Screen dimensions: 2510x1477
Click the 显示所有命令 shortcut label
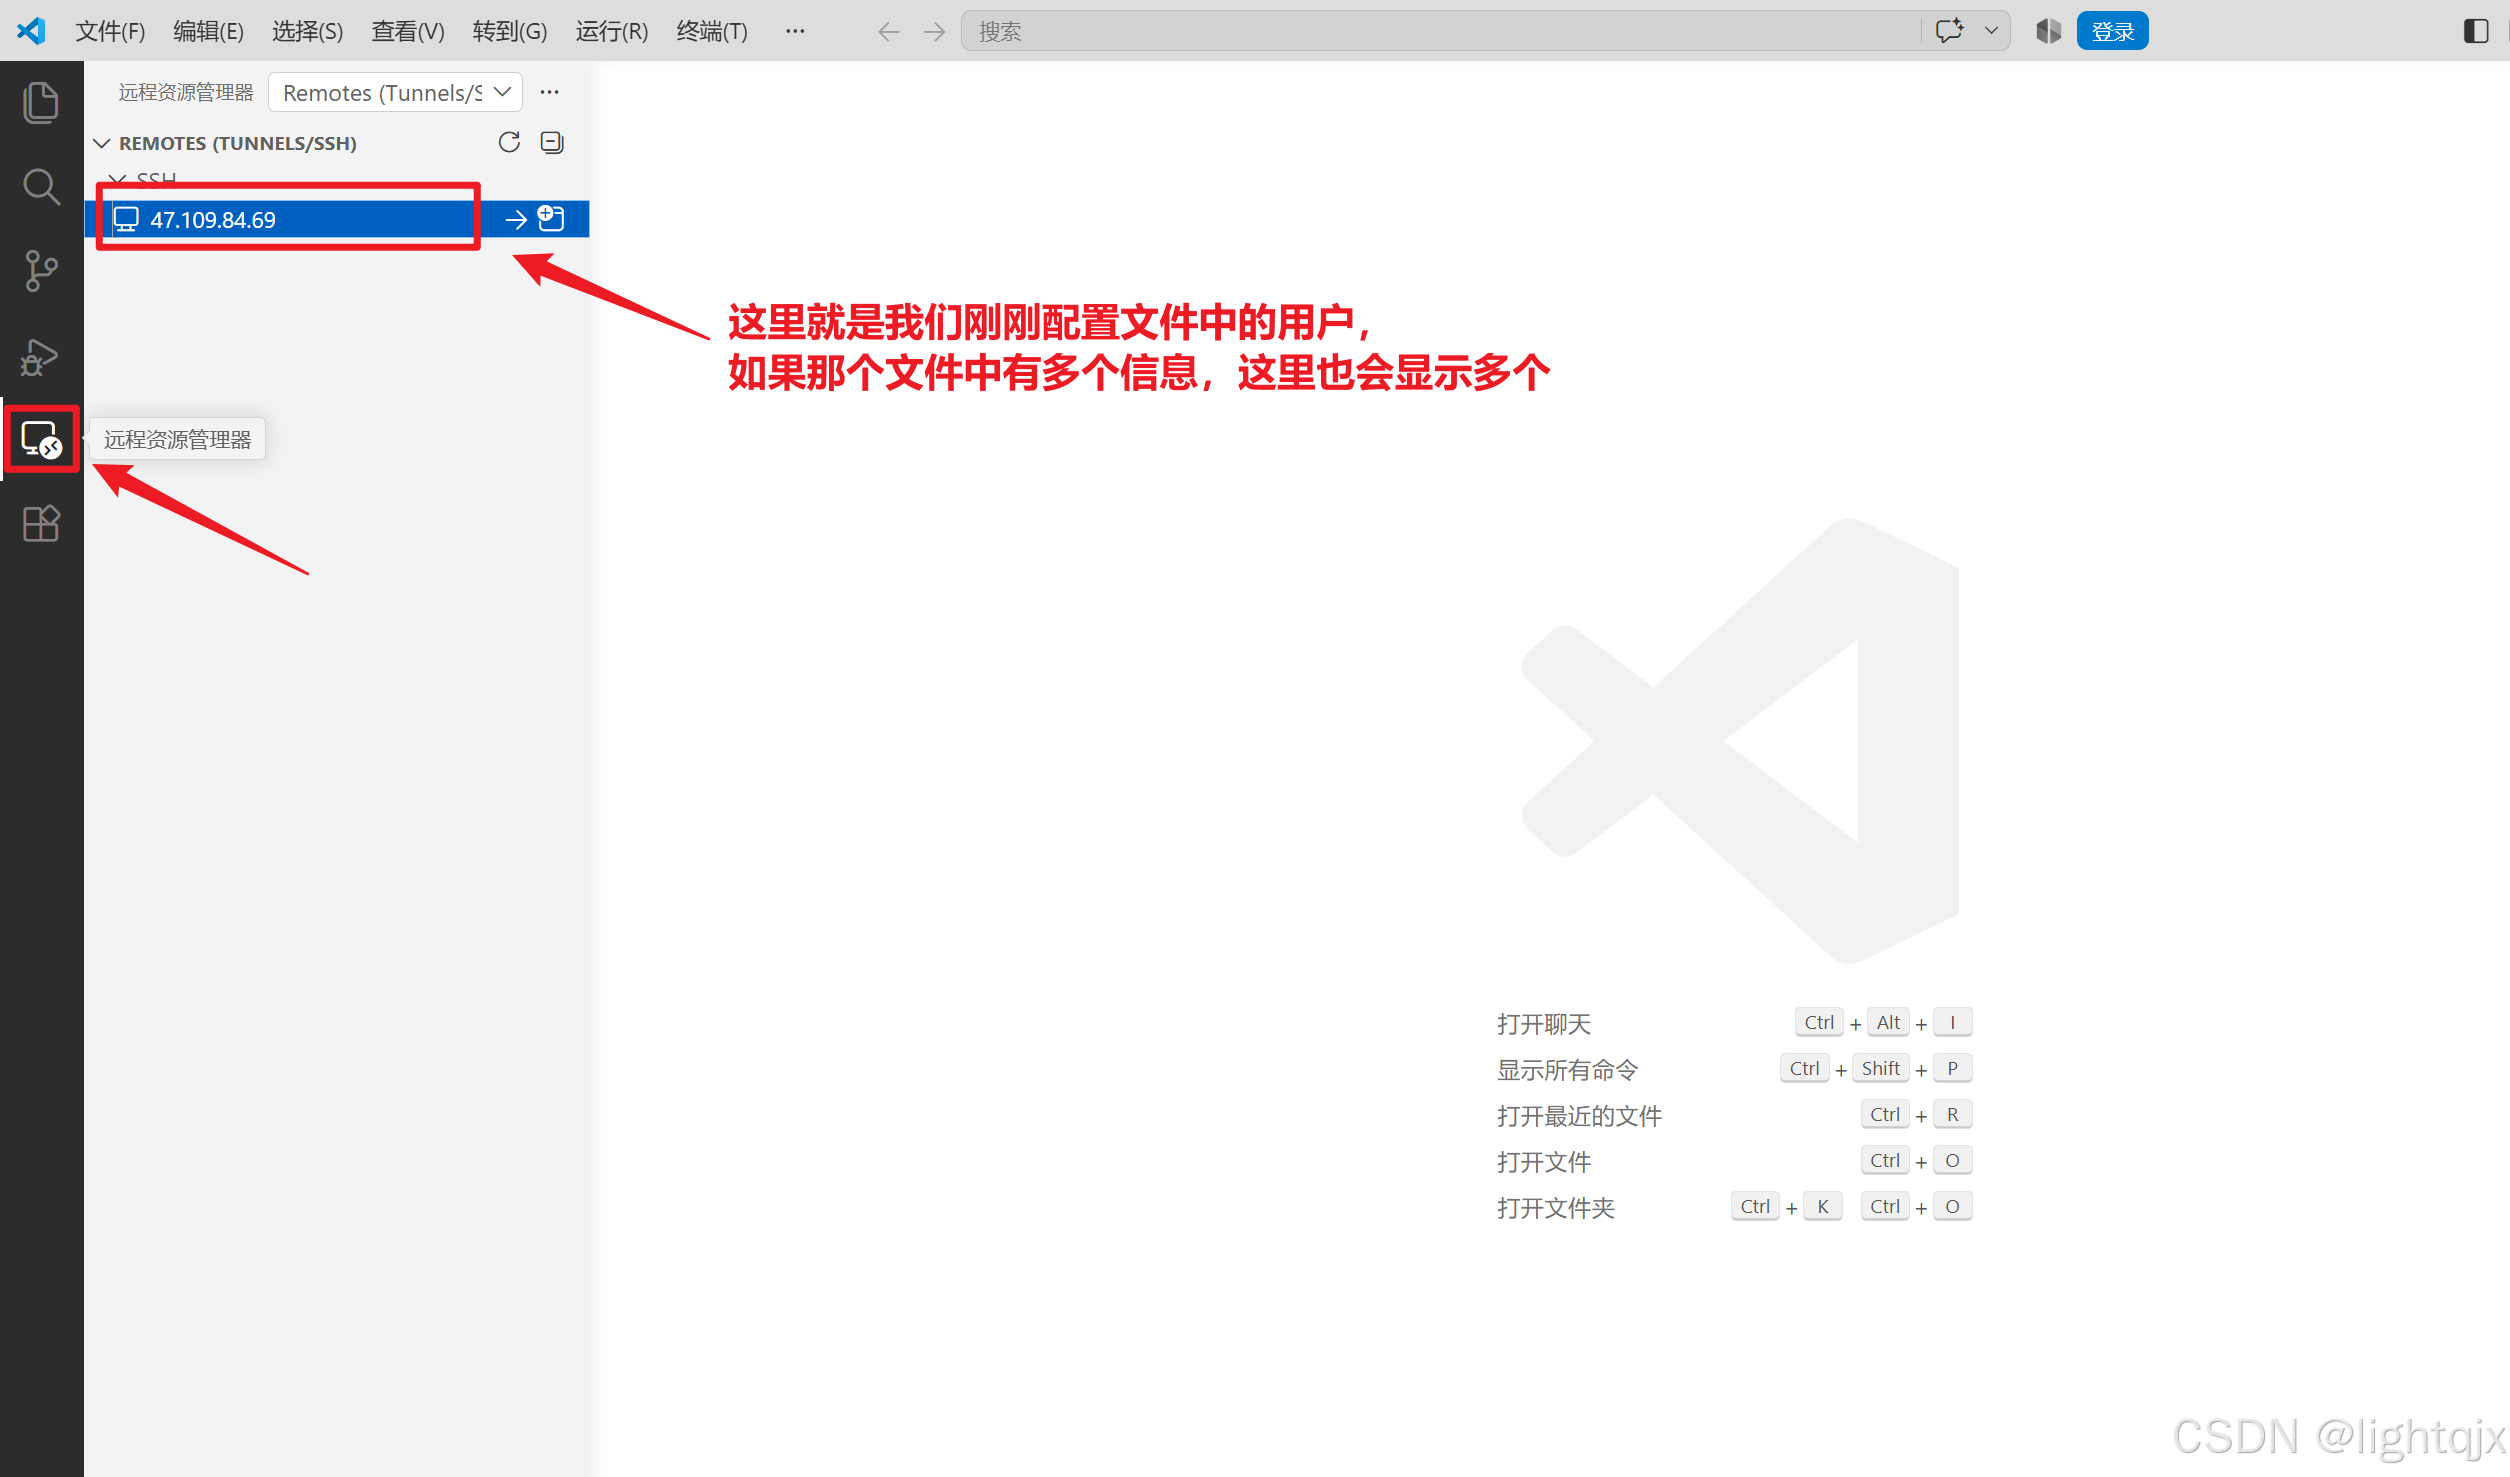click(1567, 1070)
